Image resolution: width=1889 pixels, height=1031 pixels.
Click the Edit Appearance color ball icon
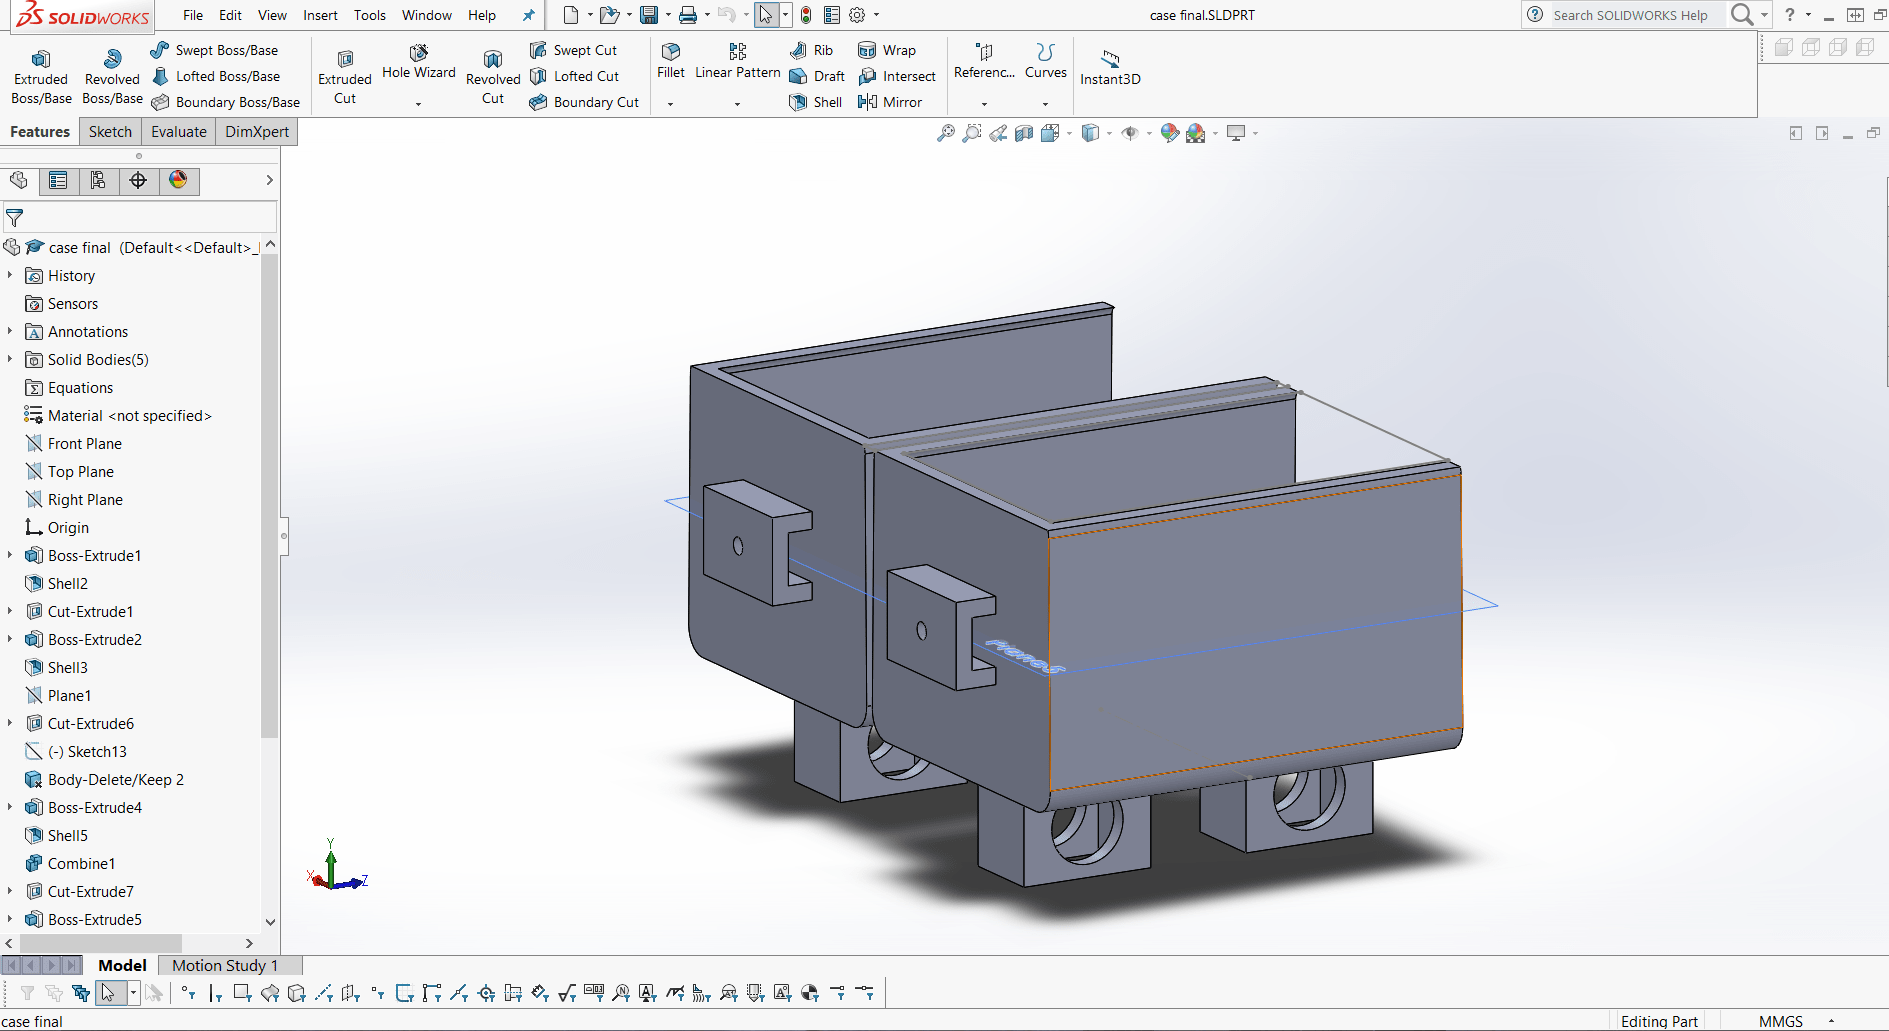click(1169, 133)
